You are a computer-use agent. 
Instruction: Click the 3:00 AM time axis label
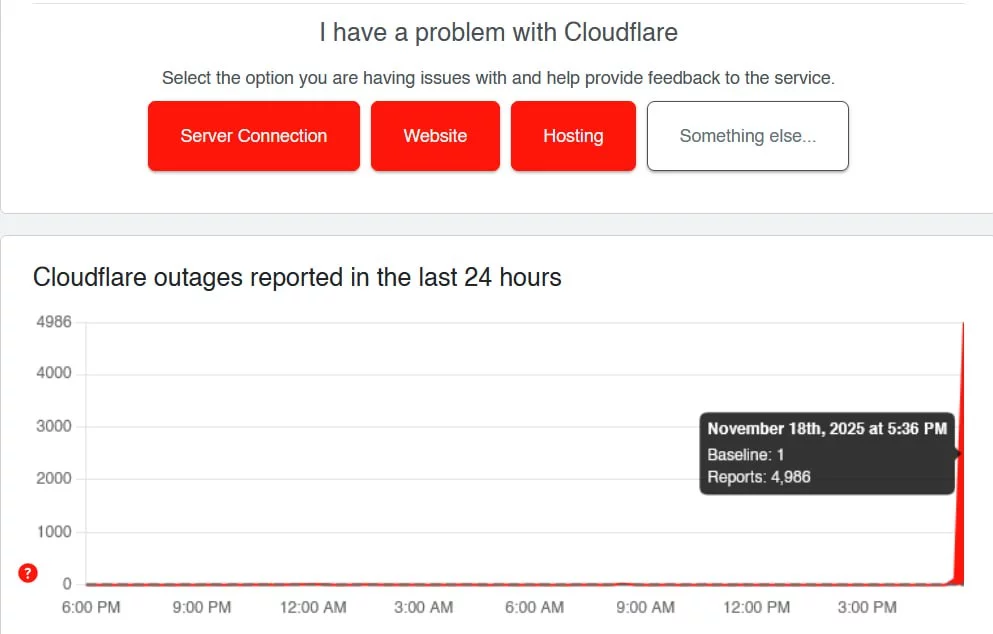click(x=424, y=607)
